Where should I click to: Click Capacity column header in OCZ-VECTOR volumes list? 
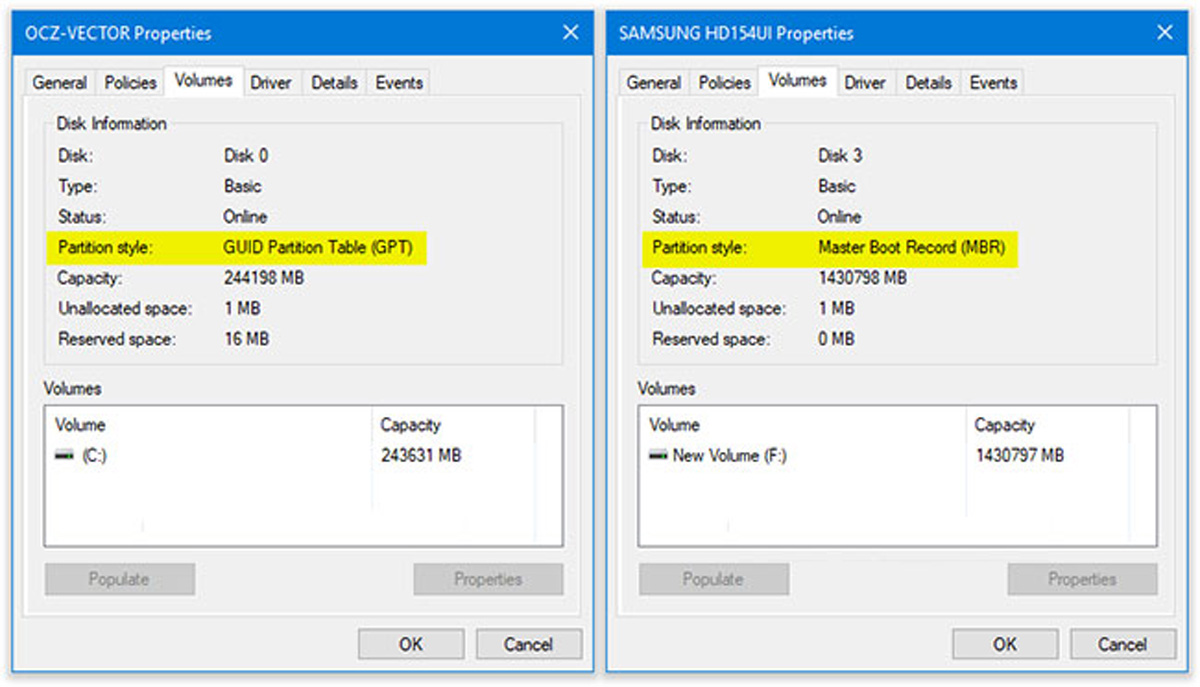[410, 425]
